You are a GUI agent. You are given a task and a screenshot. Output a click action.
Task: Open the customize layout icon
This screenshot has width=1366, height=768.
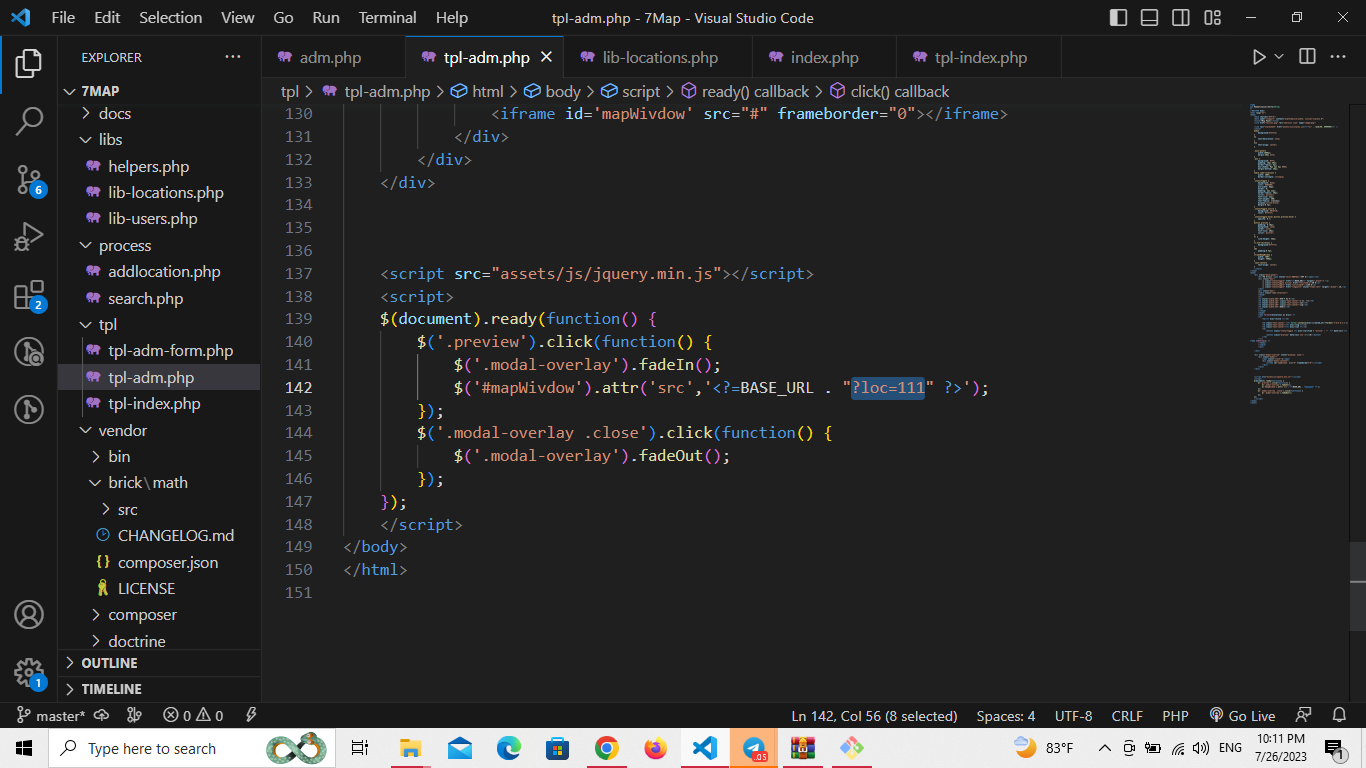click(x=1213, y=18)
